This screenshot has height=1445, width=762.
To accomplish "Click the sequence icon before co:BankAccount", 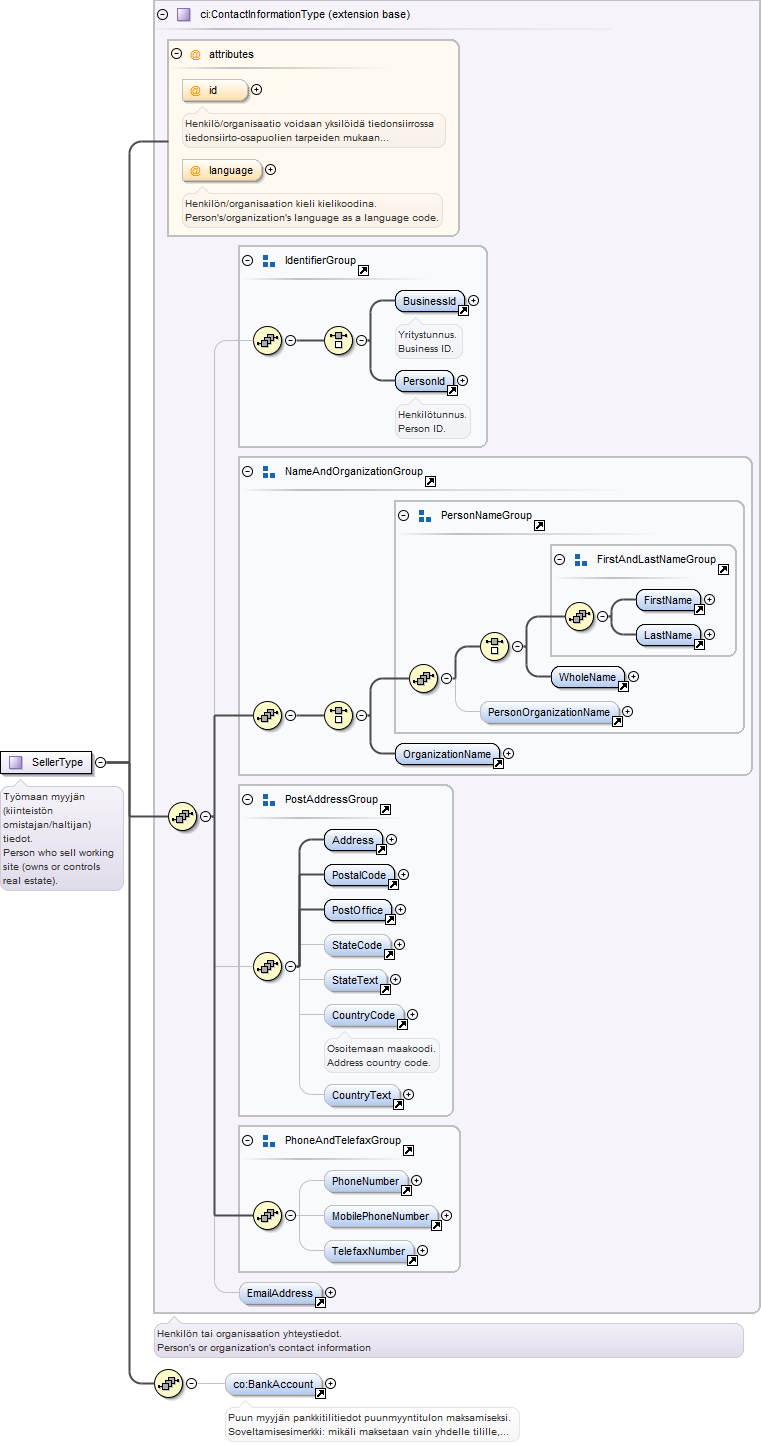I will 168,1384.
